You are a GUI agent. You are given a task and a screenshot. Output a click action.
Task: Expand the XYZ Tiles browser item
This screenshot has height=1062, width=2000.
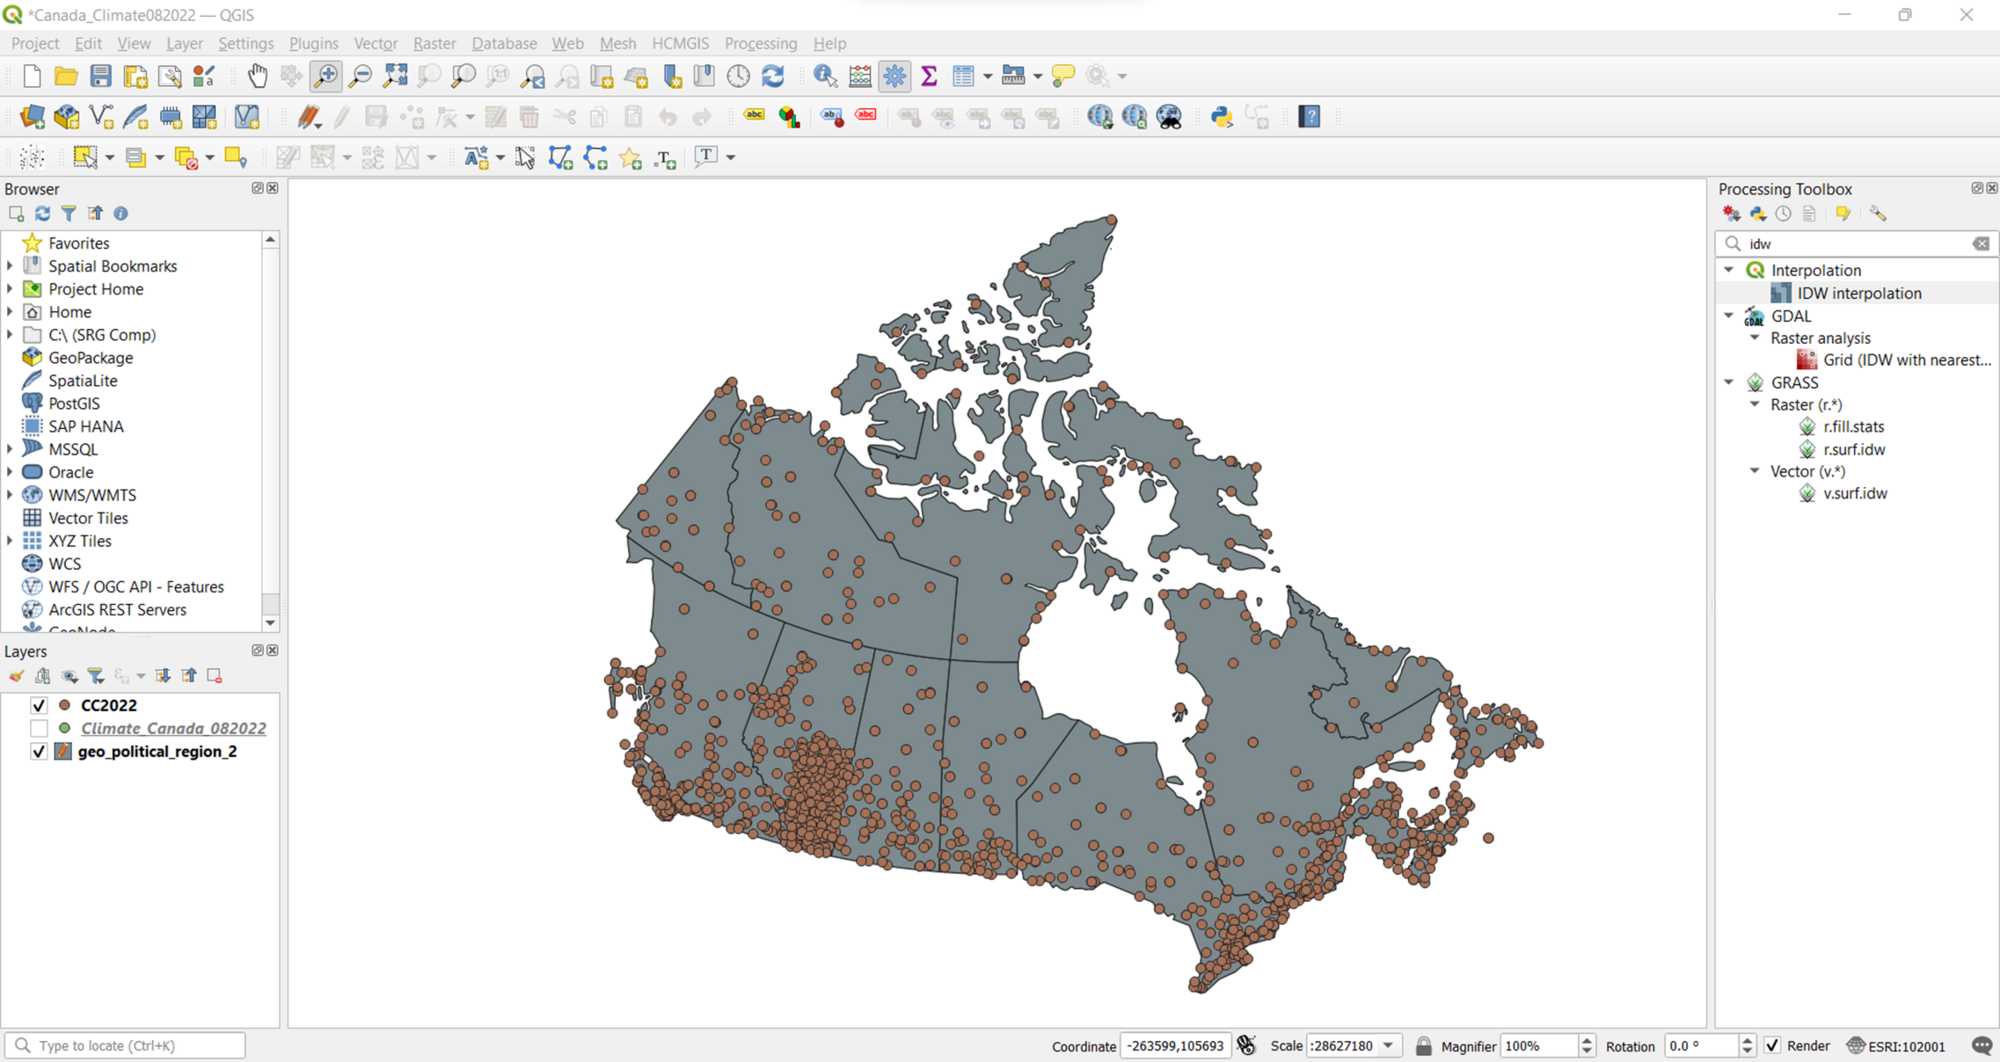[x=10, y=541]
